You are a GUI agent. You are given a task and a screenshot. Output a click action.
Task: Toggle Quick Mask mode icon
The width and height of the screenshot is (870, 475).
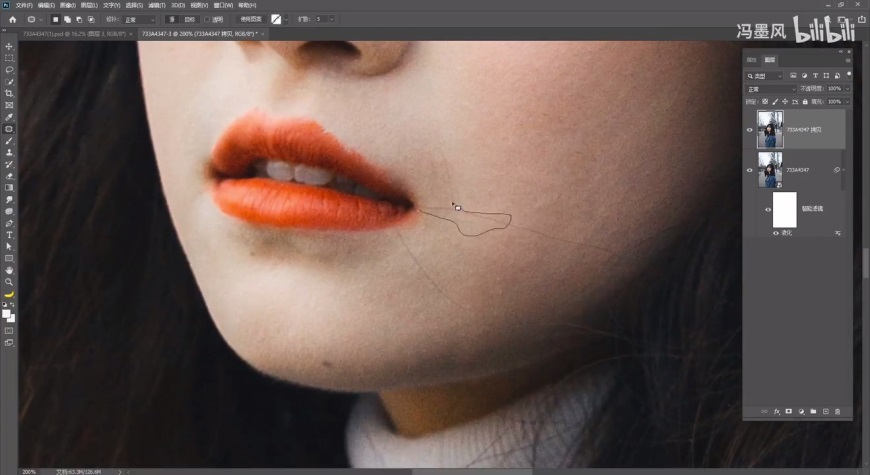coord(9,331)
